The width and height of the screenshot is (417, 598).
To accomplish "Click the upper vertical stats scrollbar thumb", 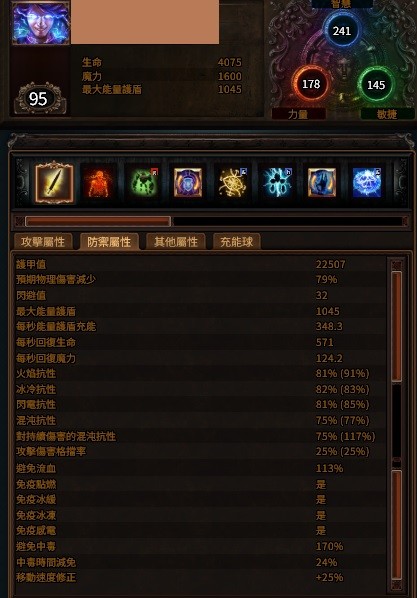I will pos(397,326).
